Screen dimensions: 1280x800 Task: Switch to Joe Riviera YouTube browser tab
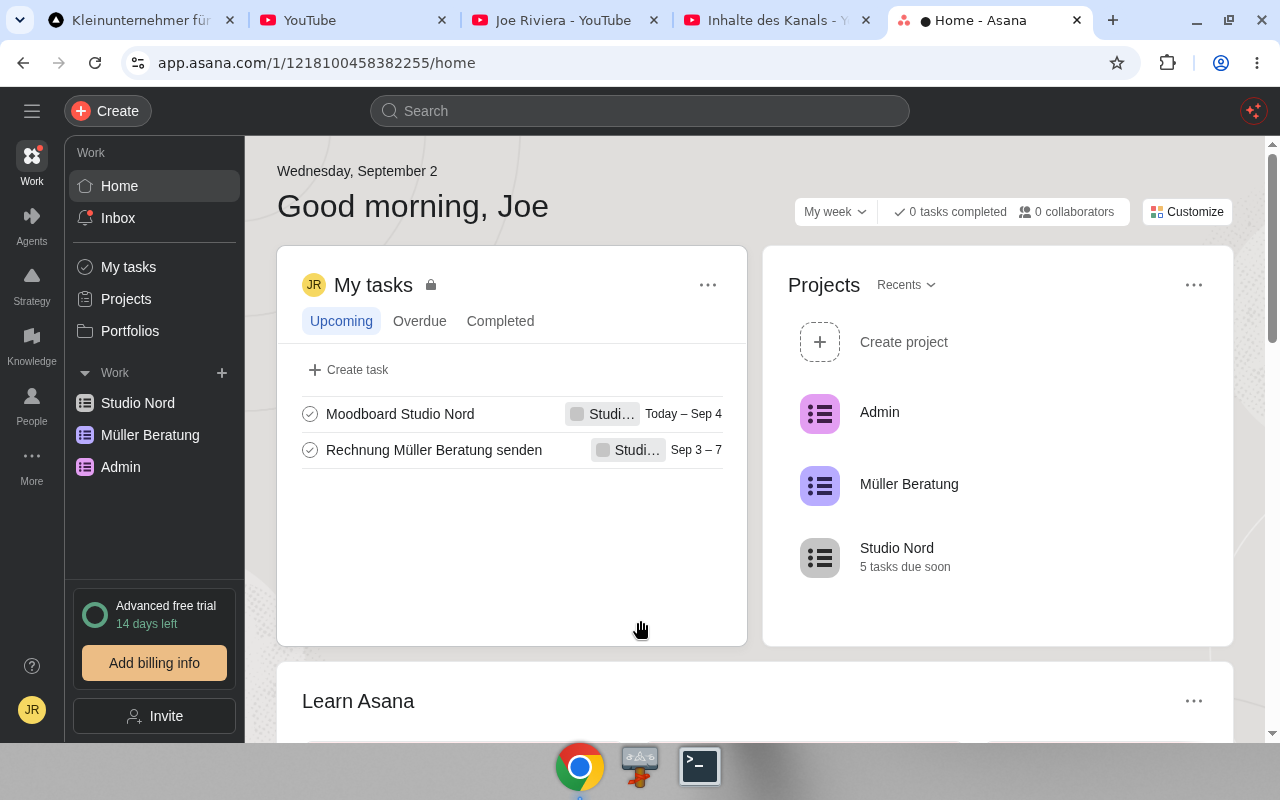tap(565, 20)
